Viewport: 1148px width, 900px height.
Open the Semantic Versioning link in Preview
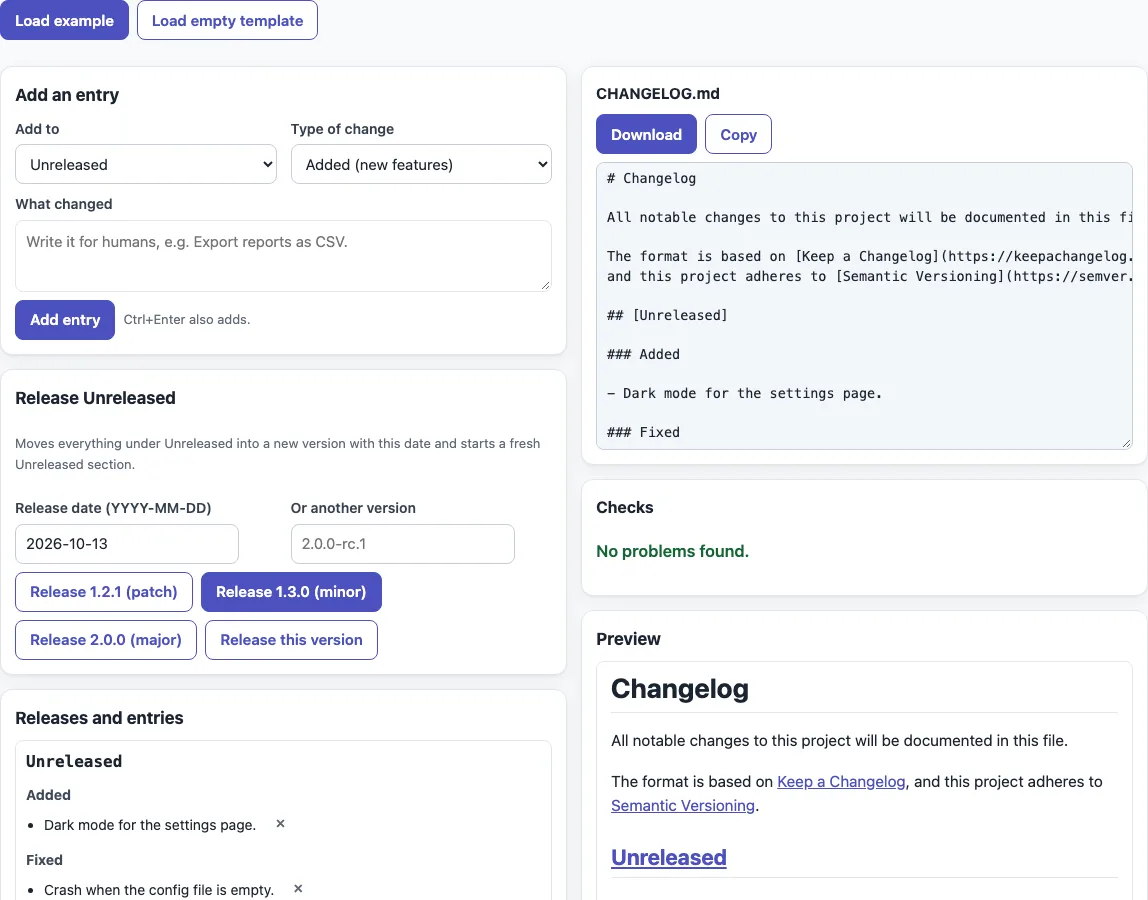point(683,806)
